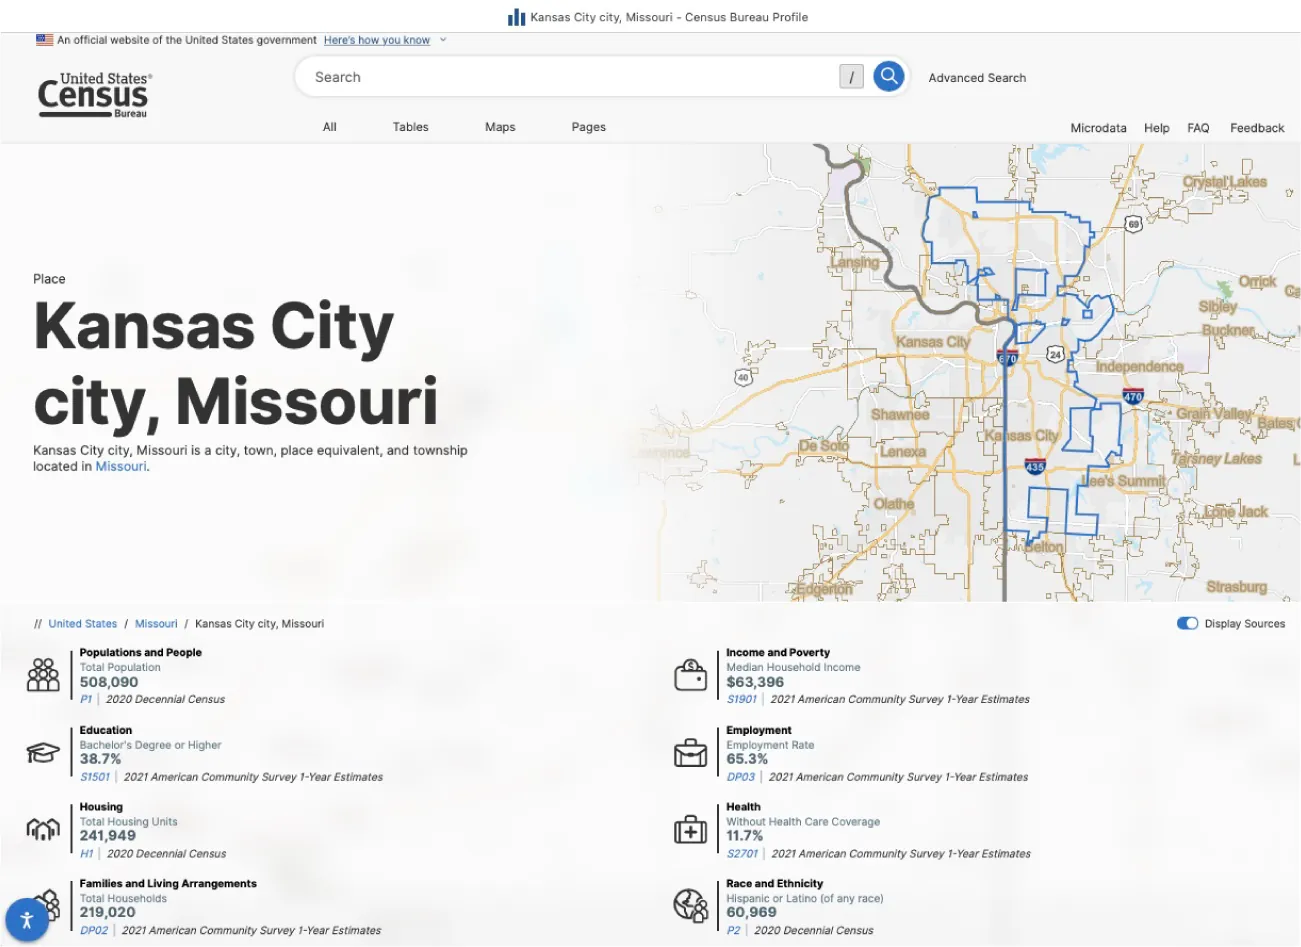Expand the Here's how you know disclosure
This screenshot has height=947, width=1301.
377,40
